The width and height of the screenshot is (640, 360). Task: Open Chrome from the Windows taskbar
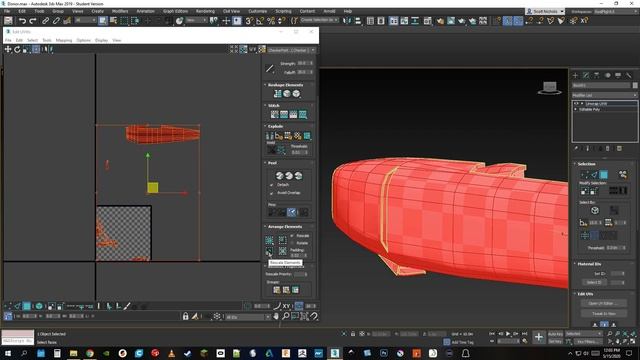coord(90,353)
